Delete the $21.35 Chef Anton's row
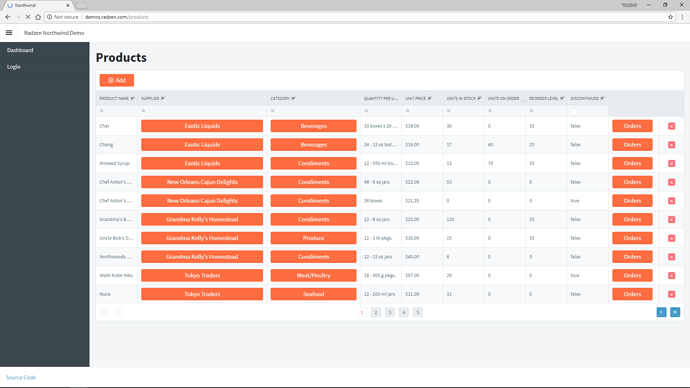 coord(672,201)
